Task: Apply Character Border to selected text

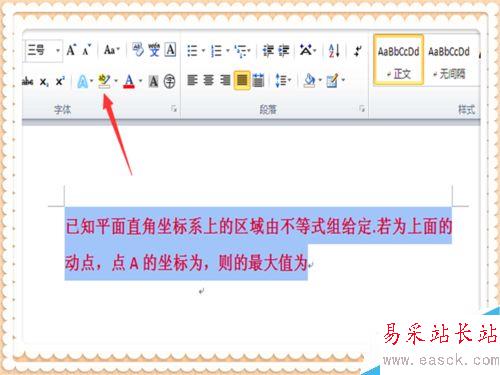Action: (x=170, y=50)
